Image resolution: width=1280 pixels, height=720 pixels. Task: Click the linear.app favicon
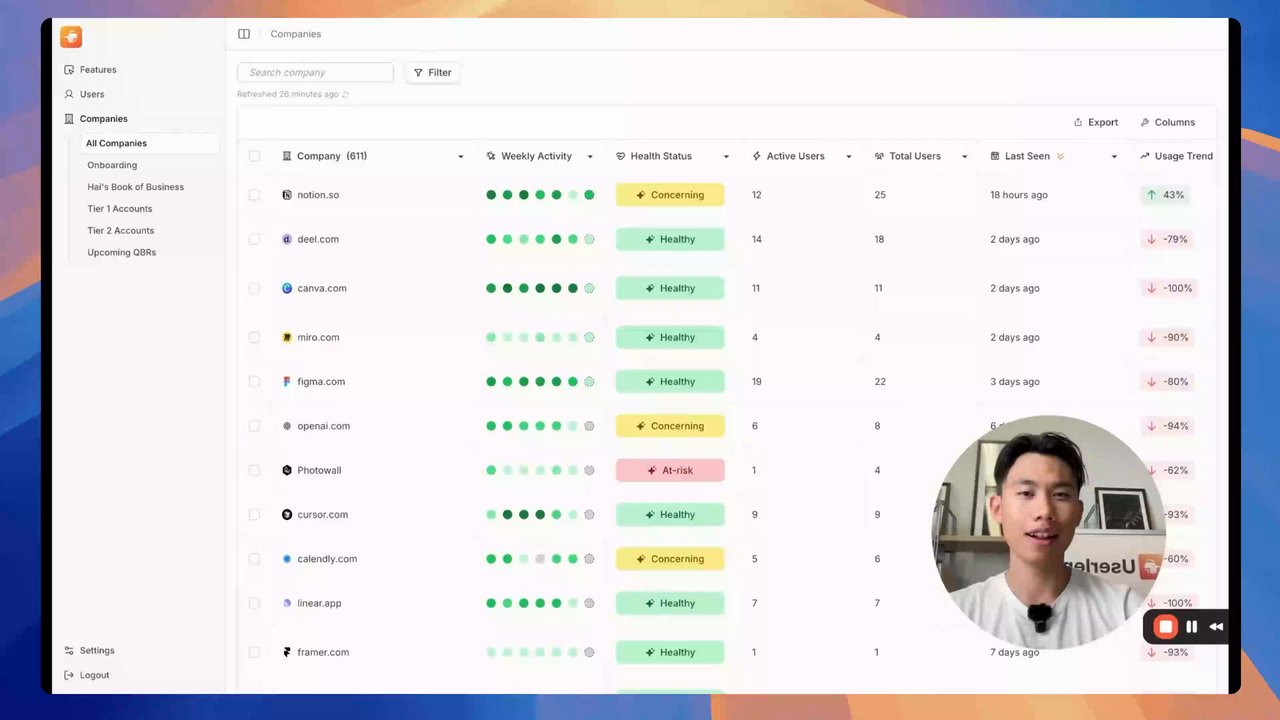point(287,603)
